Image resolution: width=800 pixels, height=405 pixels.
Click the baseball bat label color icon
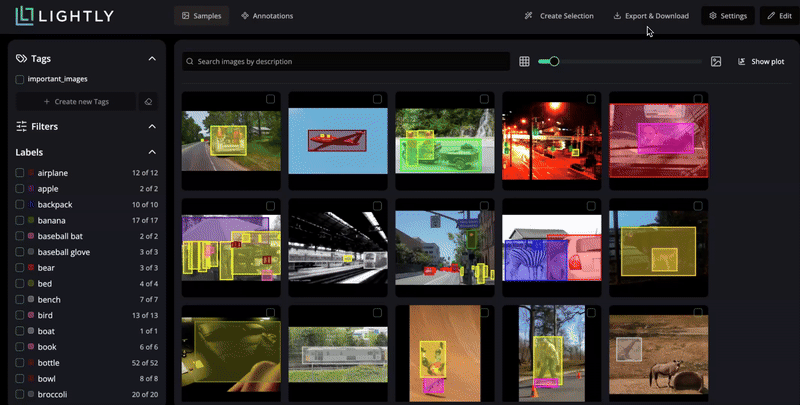[31, 236]
